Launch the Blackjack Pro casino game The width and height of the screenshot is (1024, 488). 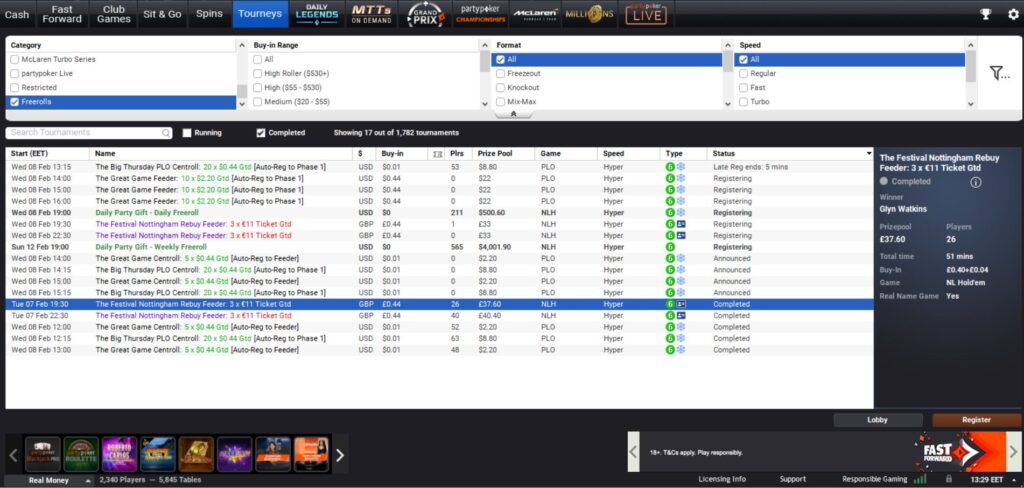point(42,455)
